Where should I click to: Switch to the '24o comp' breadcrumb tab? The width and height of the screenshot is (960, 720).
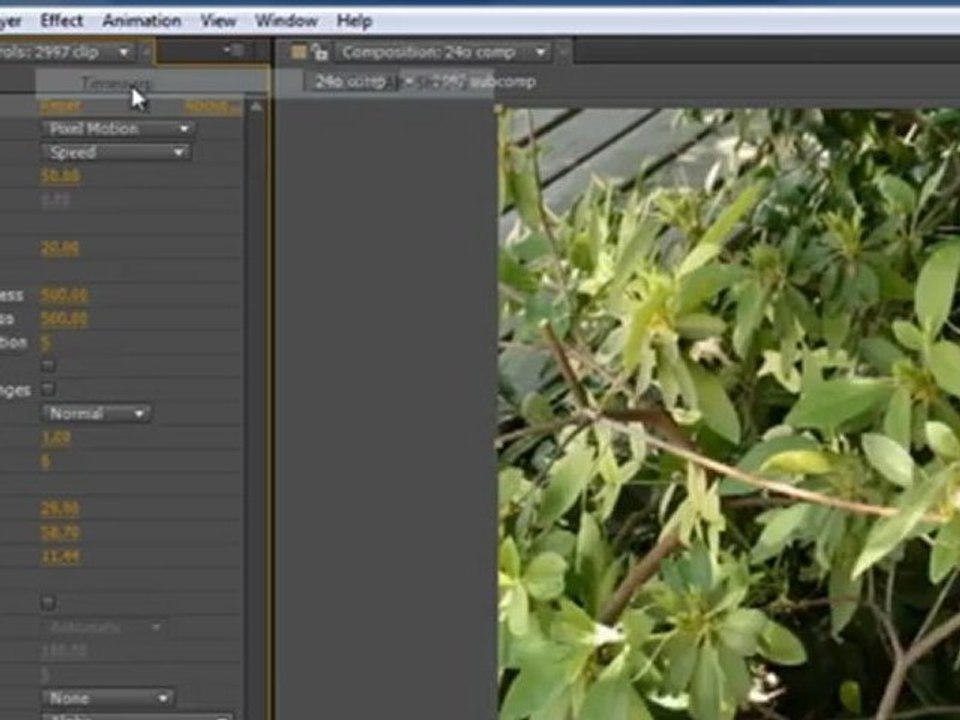click(x=350, y=81)
